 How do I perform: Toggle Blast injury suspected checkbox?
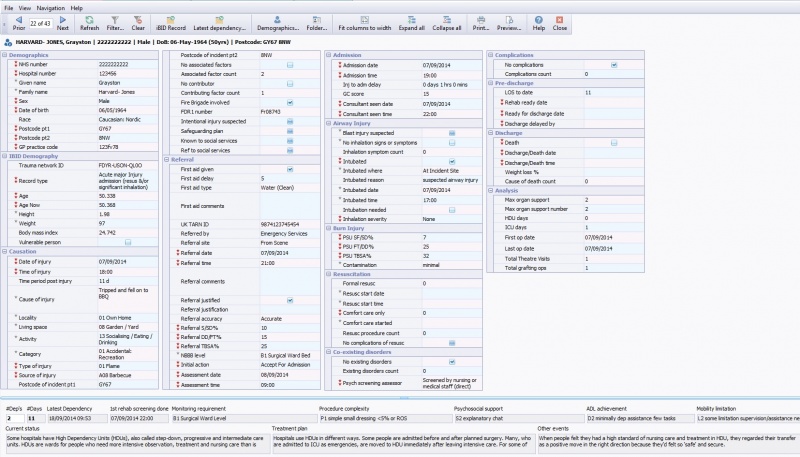tap(452, 133)
